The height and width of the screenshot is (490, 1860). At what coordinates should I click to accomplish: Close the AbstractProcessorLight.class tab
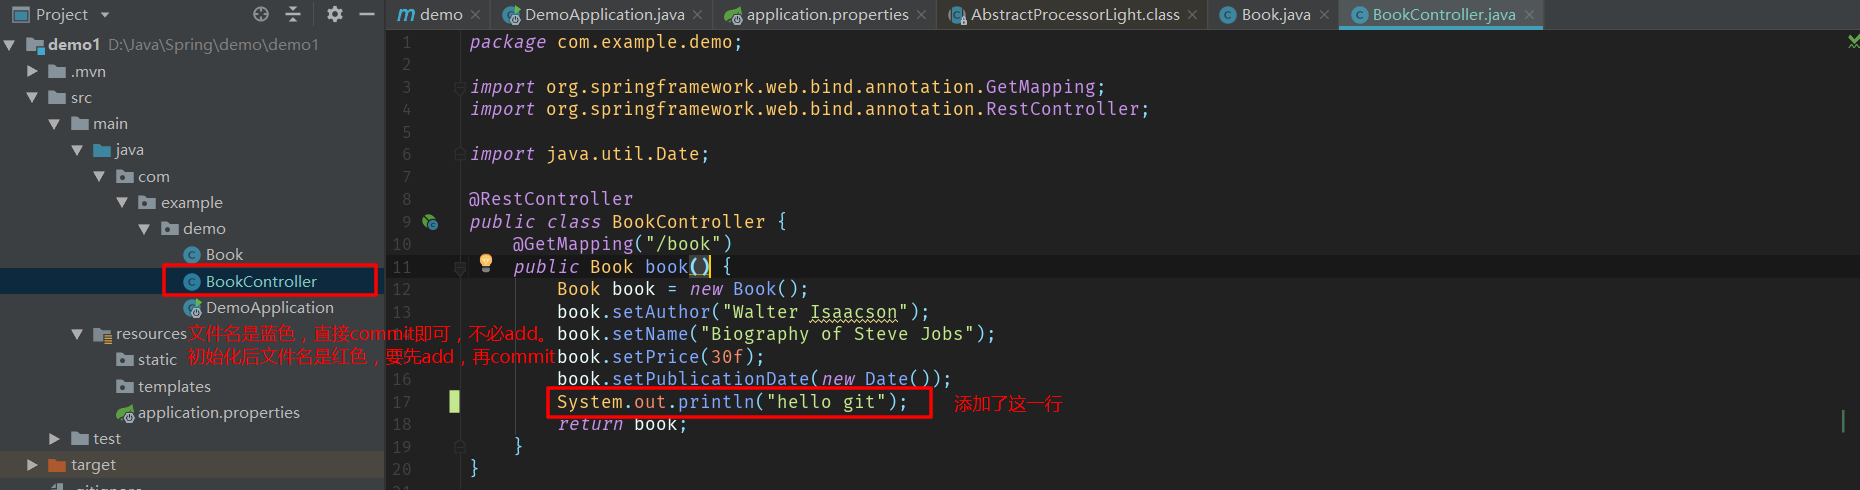click(x=1192, y=15)
